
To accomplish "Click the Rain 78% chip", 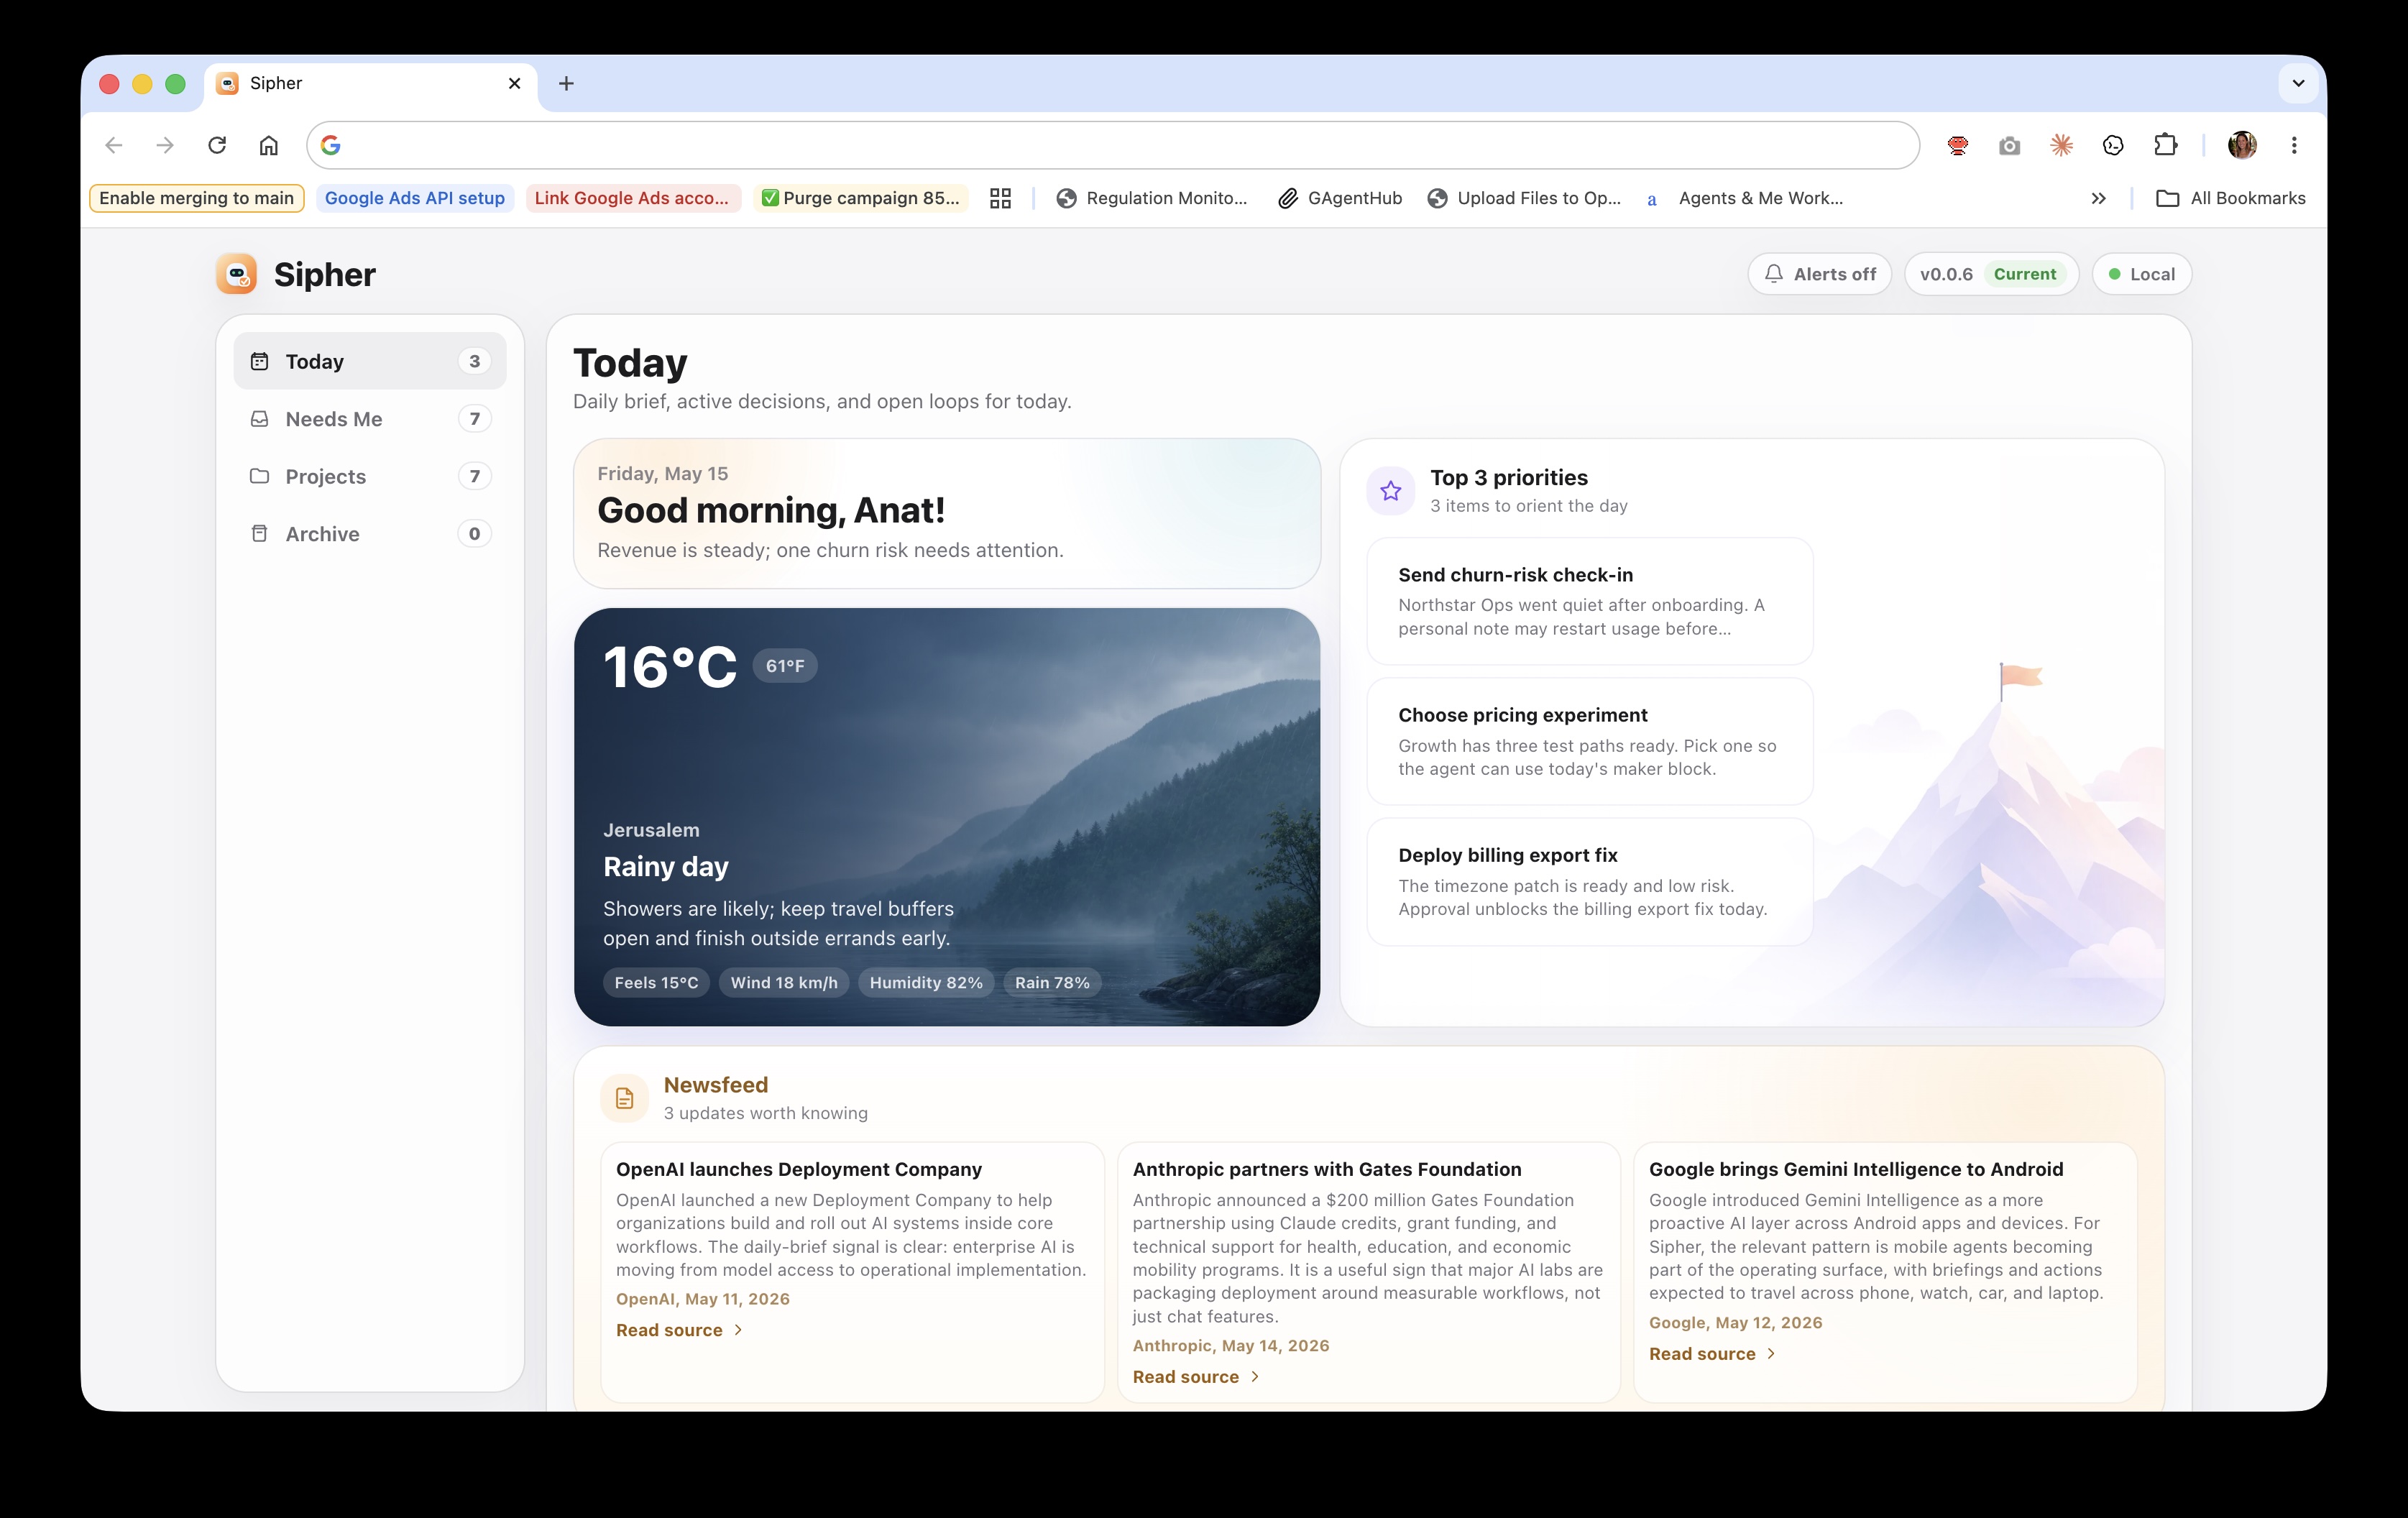I will coord(1052,983).
